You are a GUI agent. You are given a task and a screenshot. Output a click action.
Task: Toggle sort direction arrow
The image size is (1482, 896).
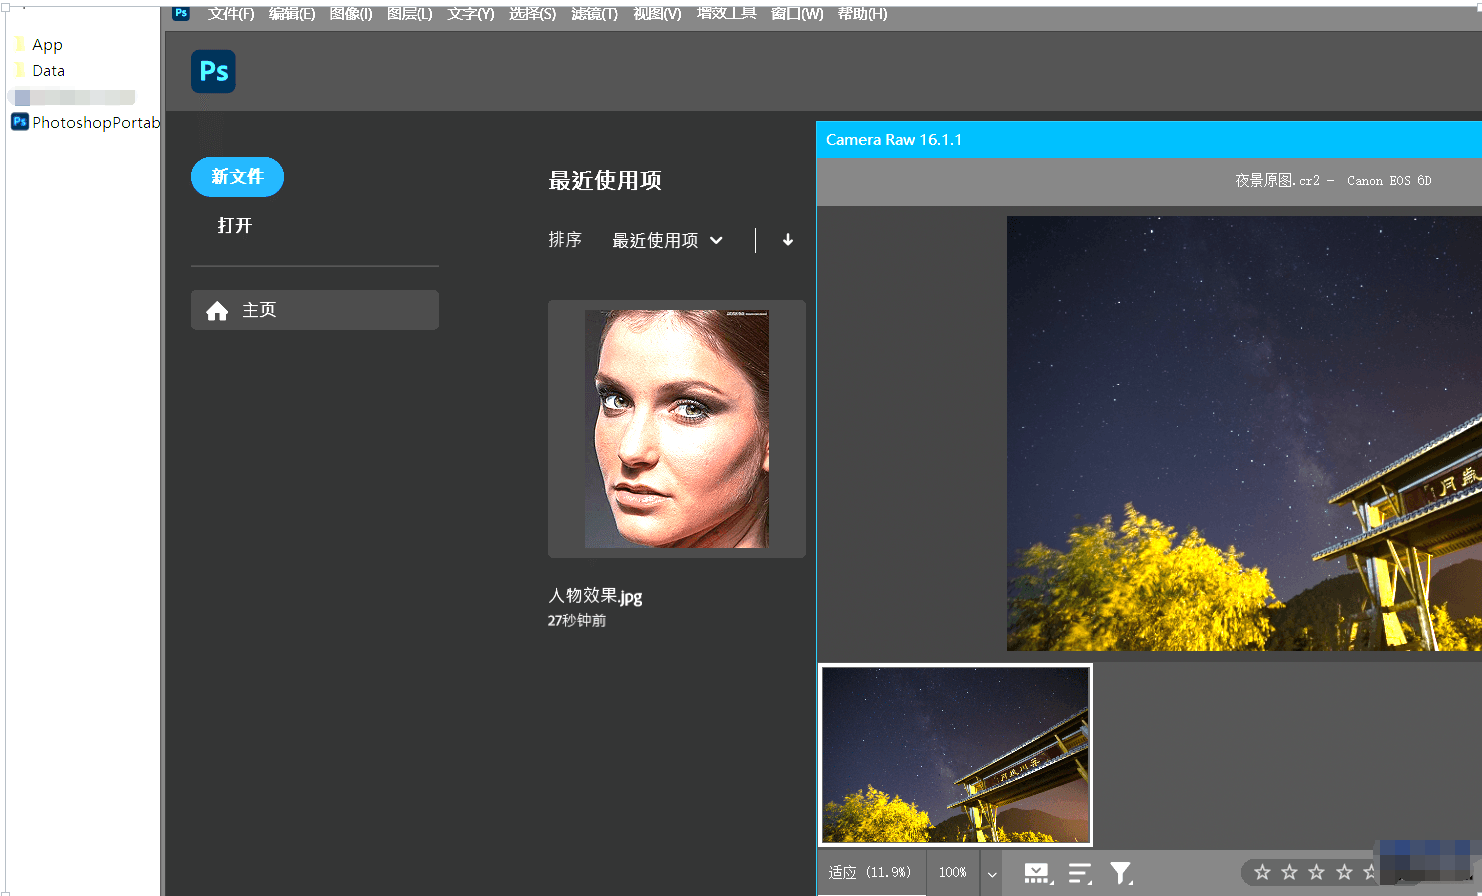[788, 240]
